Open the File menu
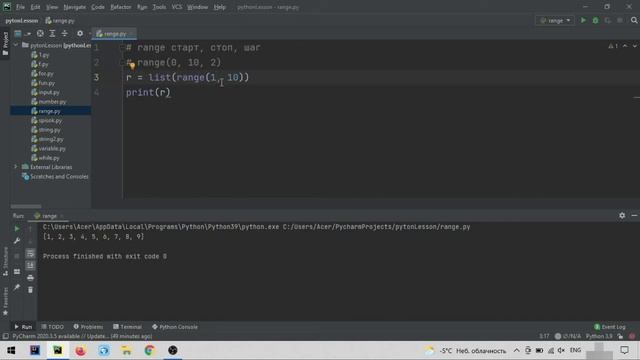This screenshot has height=360, width=640. pos(20,7)
